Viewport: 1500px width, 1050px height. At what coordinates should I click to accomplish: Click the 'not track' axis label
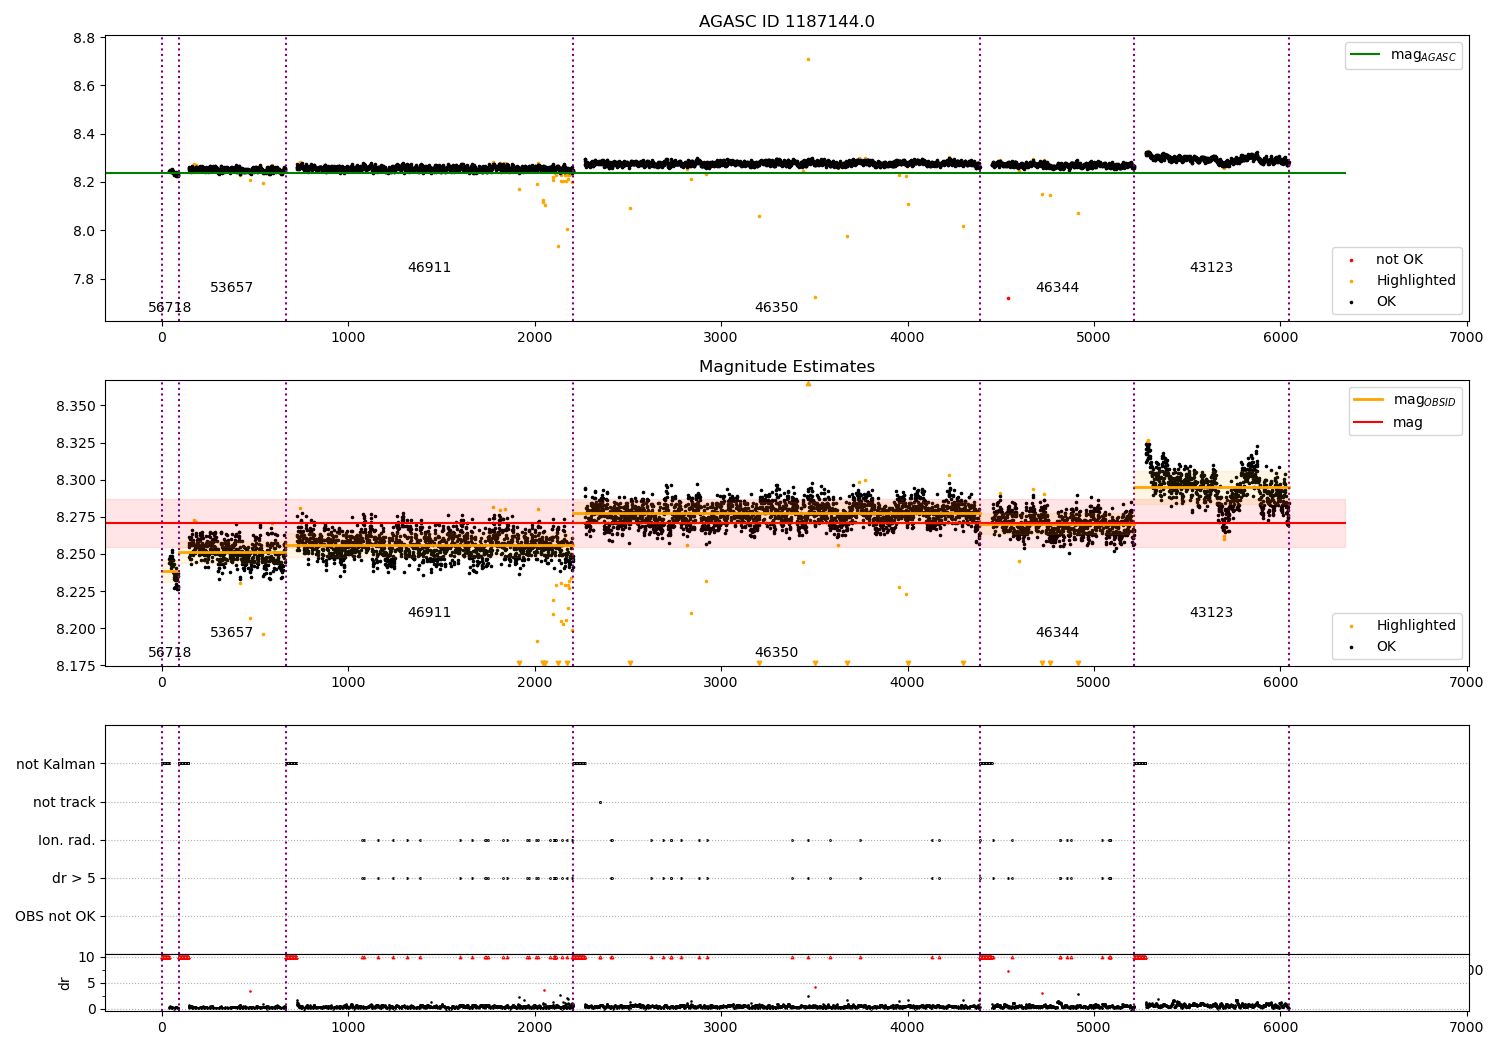coord(64,803)
